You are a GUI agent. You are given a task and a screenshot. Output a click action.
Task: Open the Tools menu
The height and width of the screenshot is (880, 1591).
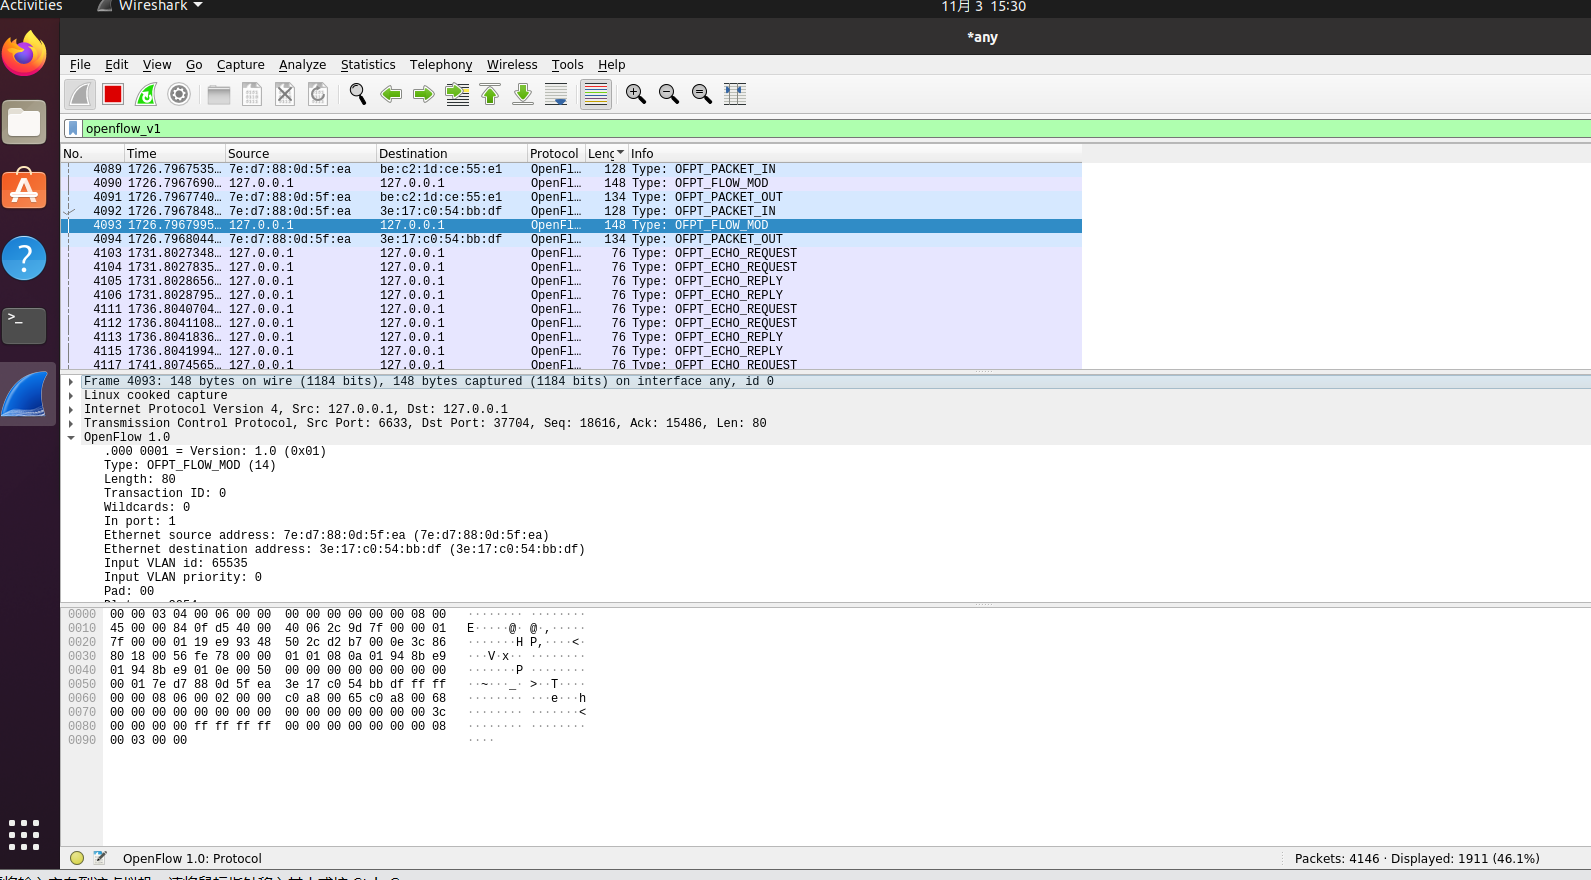(x=568, y=65)
